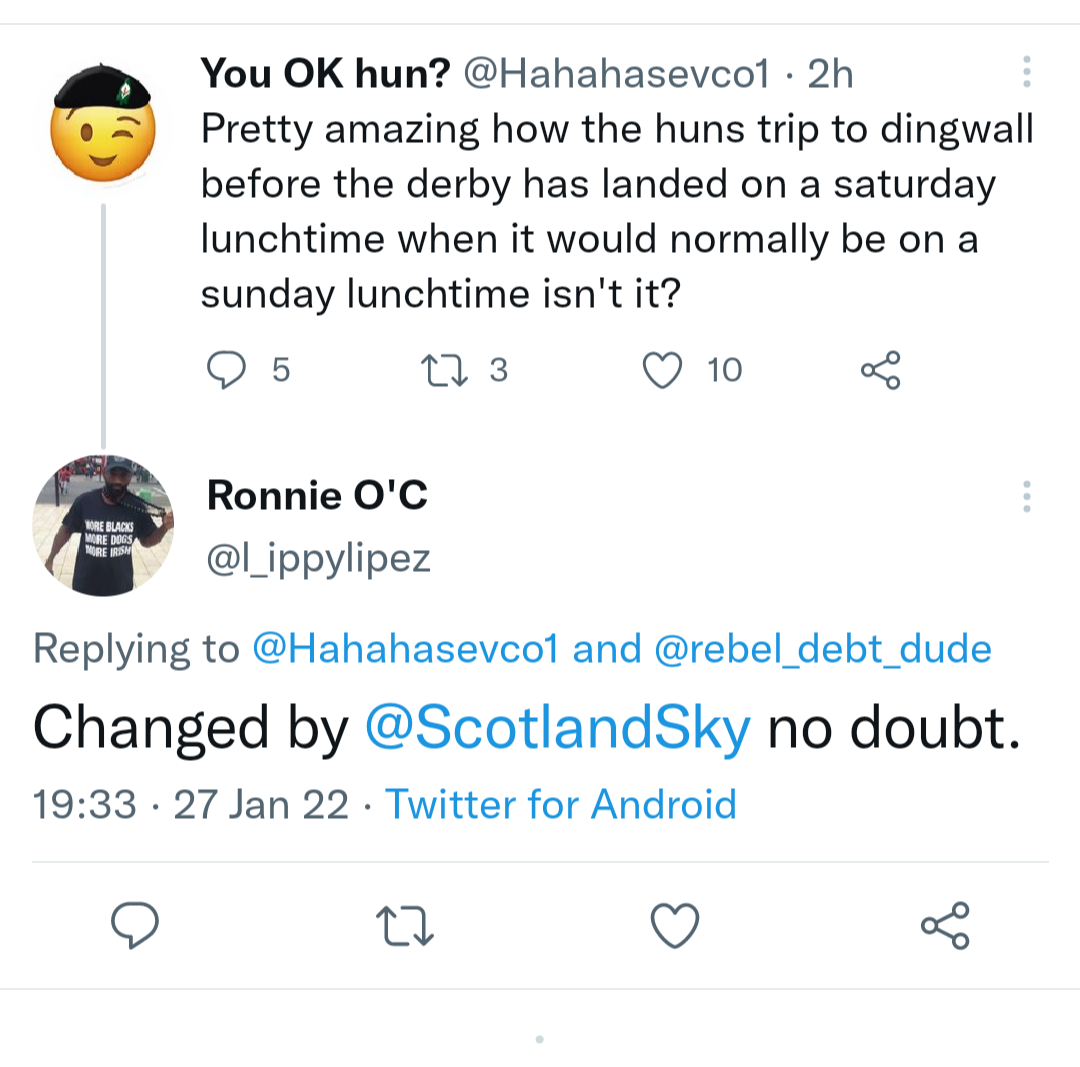Open the 'You OK hun?' display name
This screenshot has height=1067, width=1080.
pos(326,72)
